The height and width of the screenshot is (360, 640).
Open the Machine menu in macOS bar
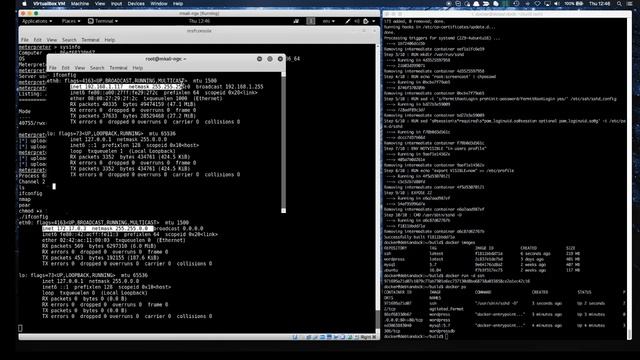point(80,4)
